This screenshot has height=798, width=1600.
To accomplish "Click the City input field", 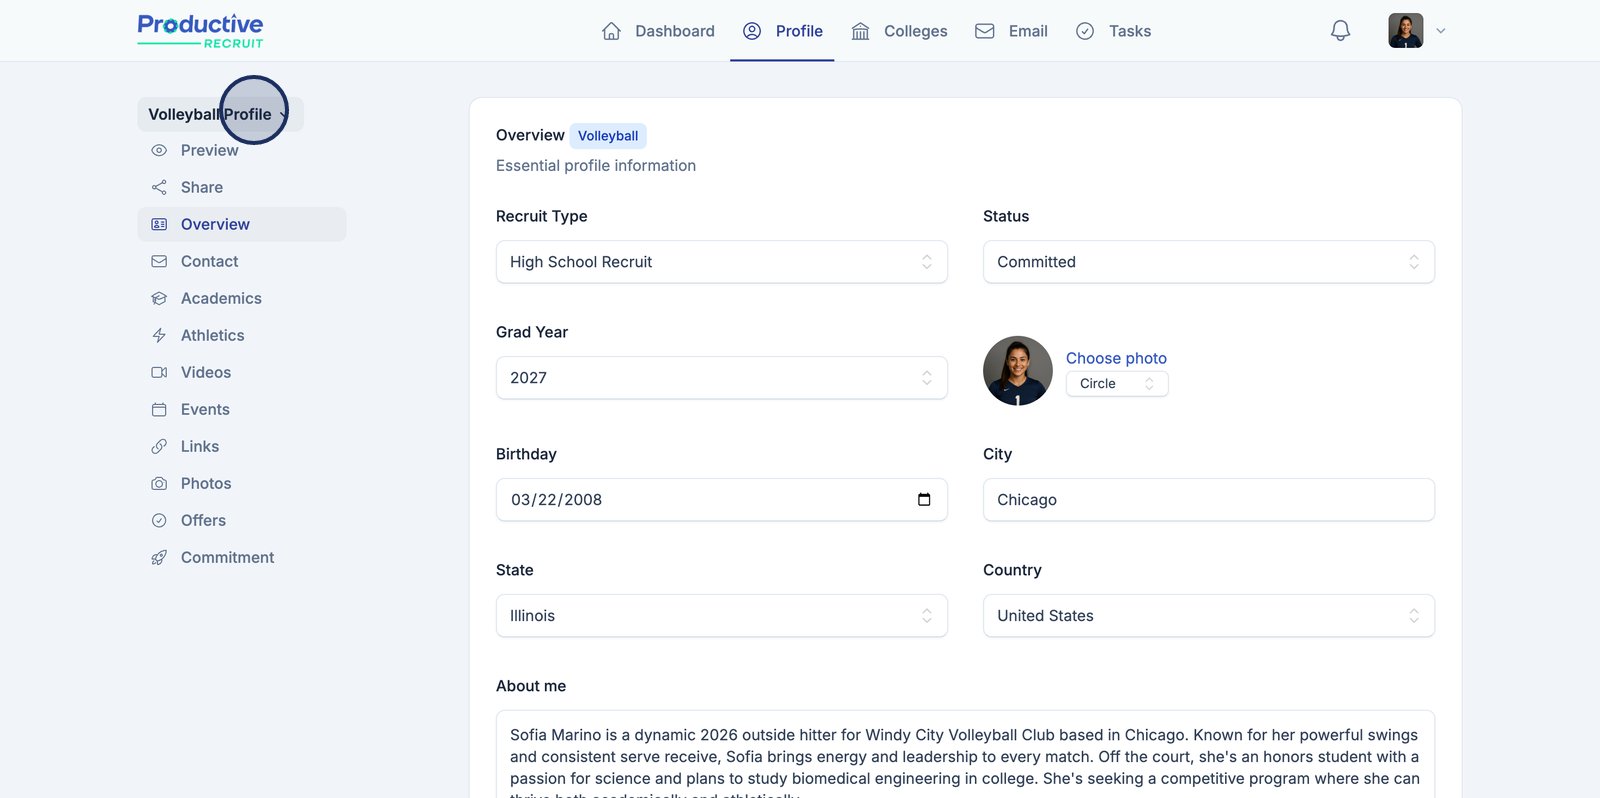I will point(1208,500).
